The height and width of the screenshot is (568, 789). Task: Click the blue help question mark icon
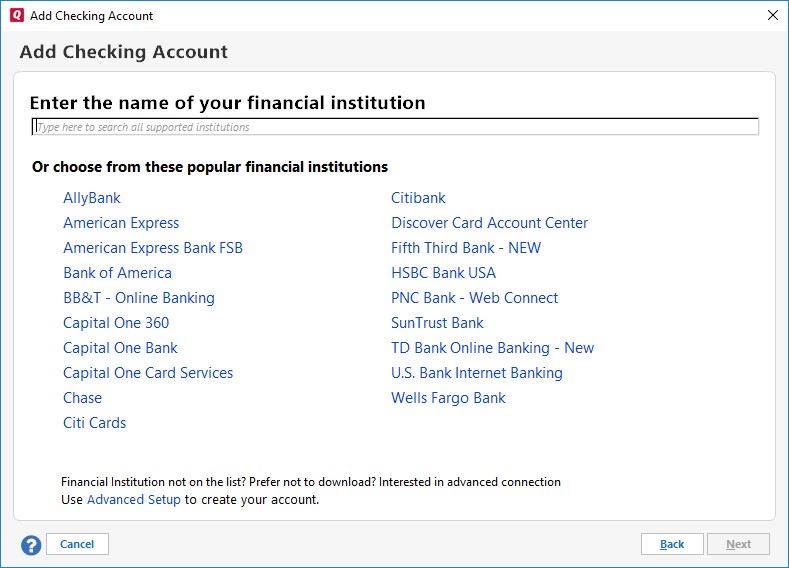point(31,545)
